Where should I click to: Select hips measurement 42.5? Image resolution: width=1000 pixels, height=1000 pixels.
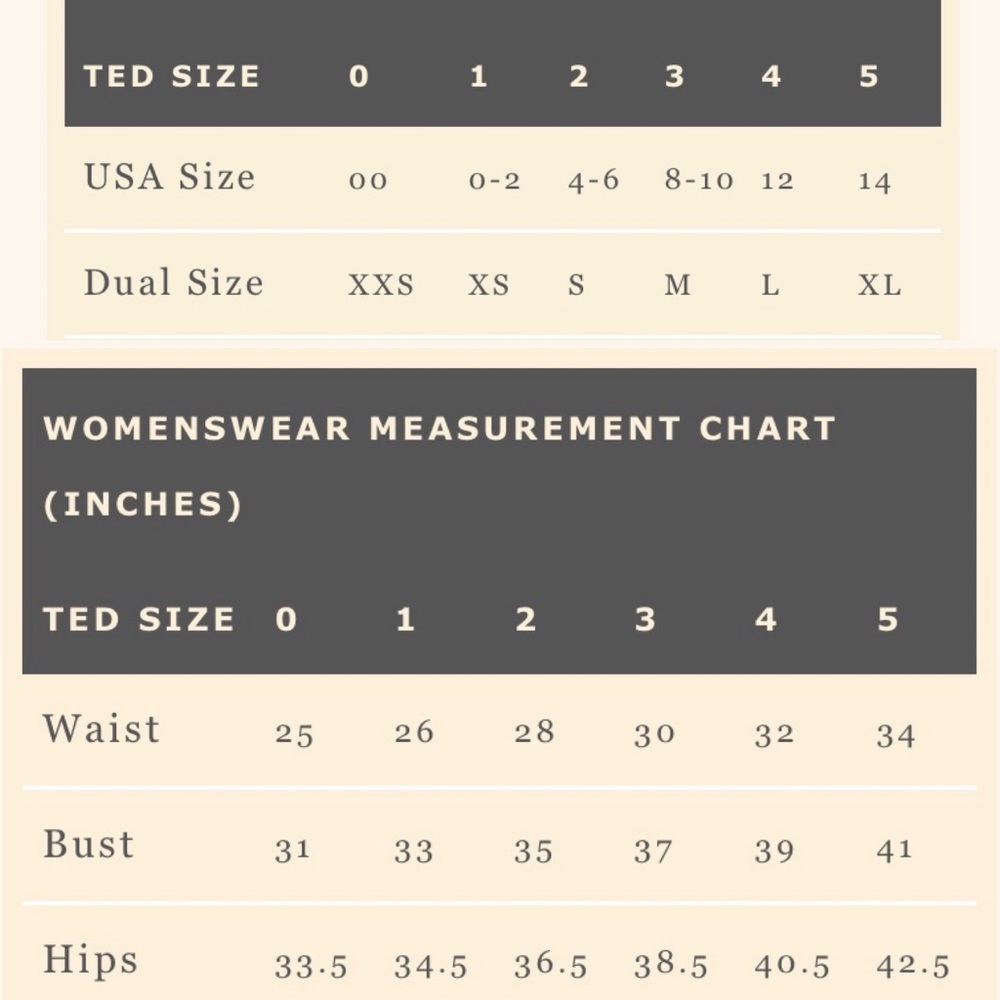(x=913, y=966)
